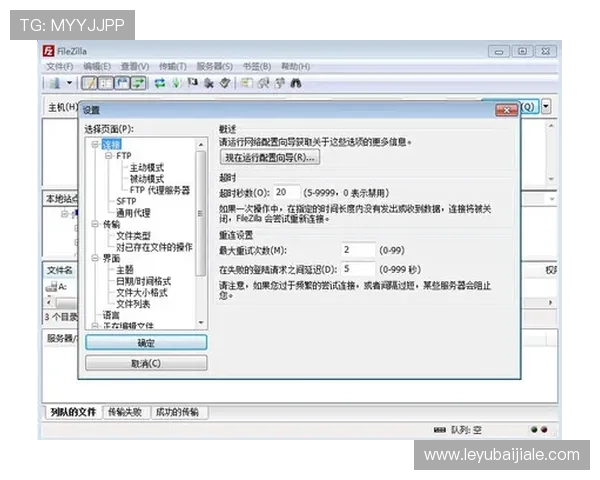
Task: Open the directory listing filters icon
Action: (x=246, y=83)
